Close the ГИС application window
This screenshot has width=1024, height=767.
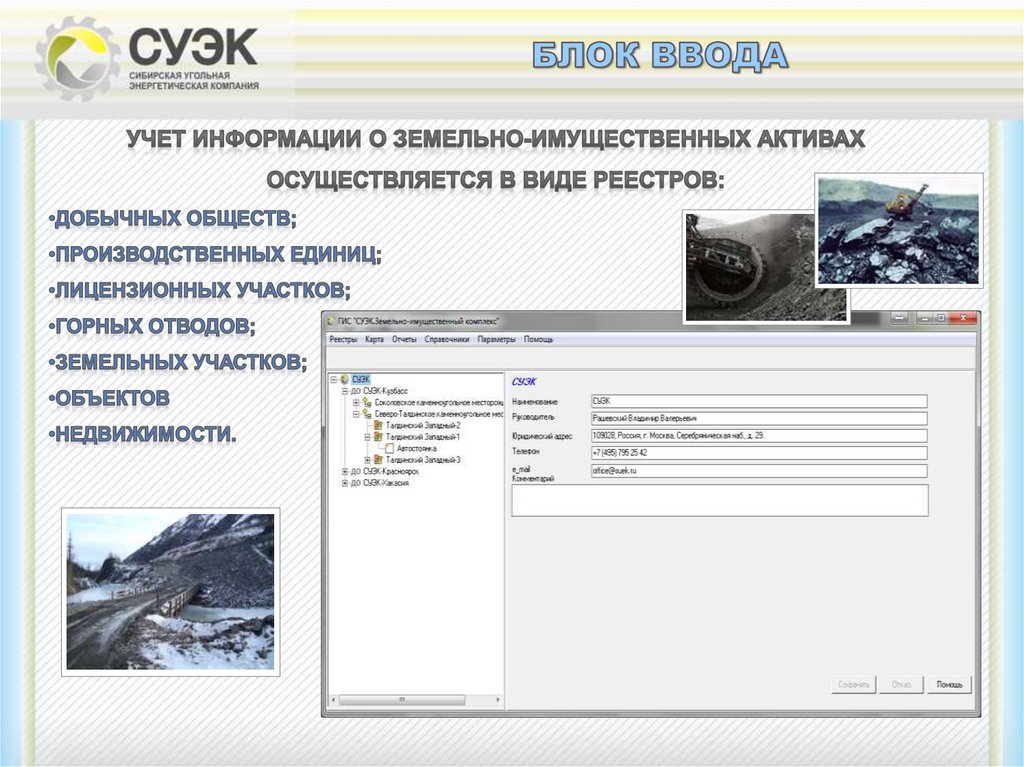(x=963, y=318)
